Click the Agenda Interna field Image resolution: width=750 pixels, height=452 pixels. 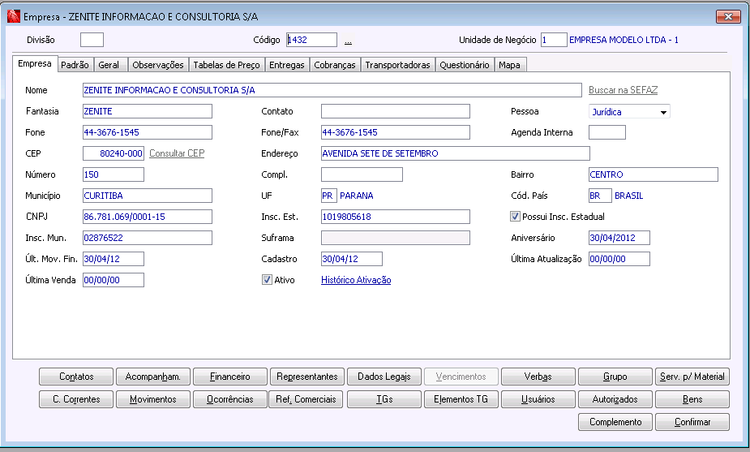pos(607,132)
